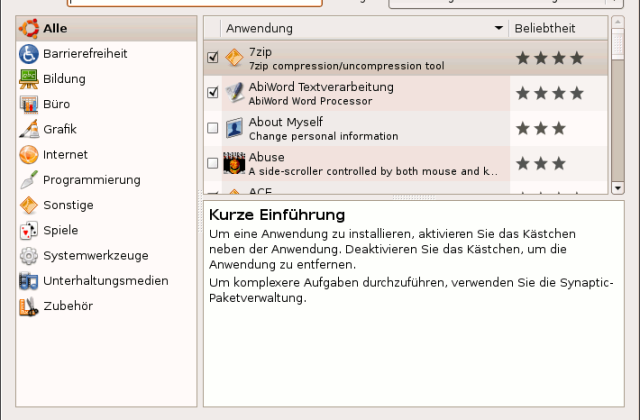
Task: Select the Alle category Ubuntu icon
Action: click(x=29, y=28)
